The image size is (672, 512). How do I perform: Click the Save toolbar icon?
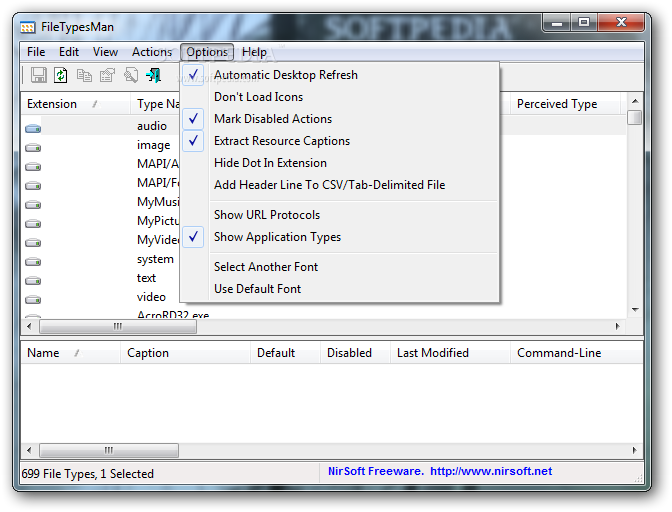[39, 75]
